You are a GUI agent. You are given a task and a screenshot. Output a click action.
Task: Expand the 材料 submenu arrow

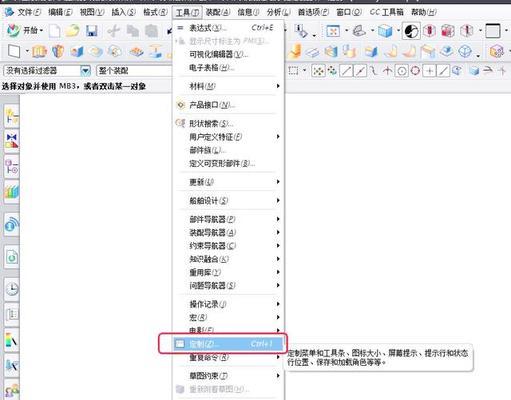tap(278, 86)
